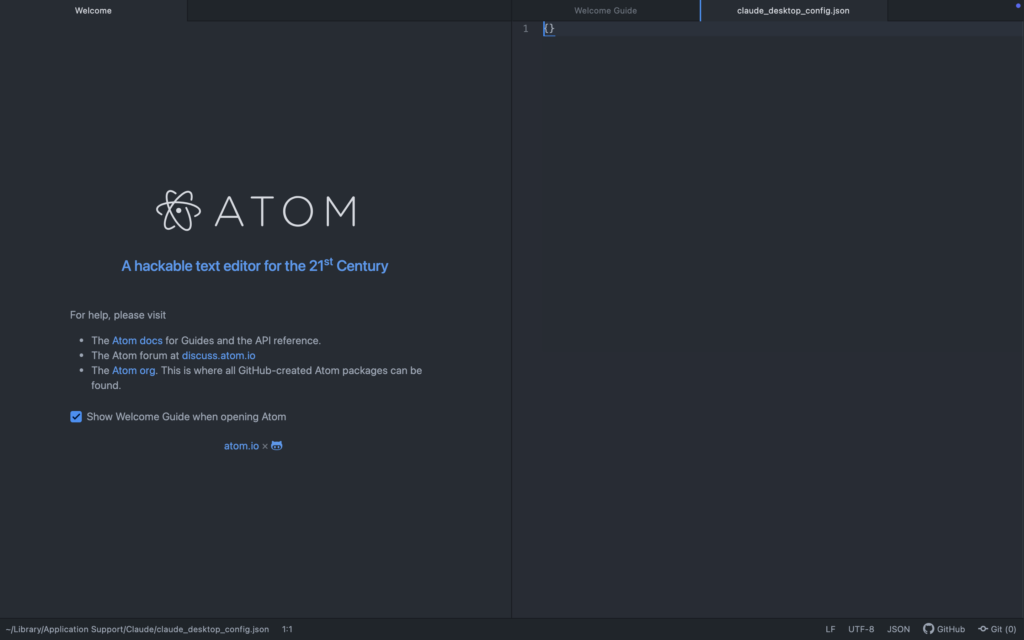Change the UTF-8 encoding selector
1024x640 pixels.
click(861, 629)
